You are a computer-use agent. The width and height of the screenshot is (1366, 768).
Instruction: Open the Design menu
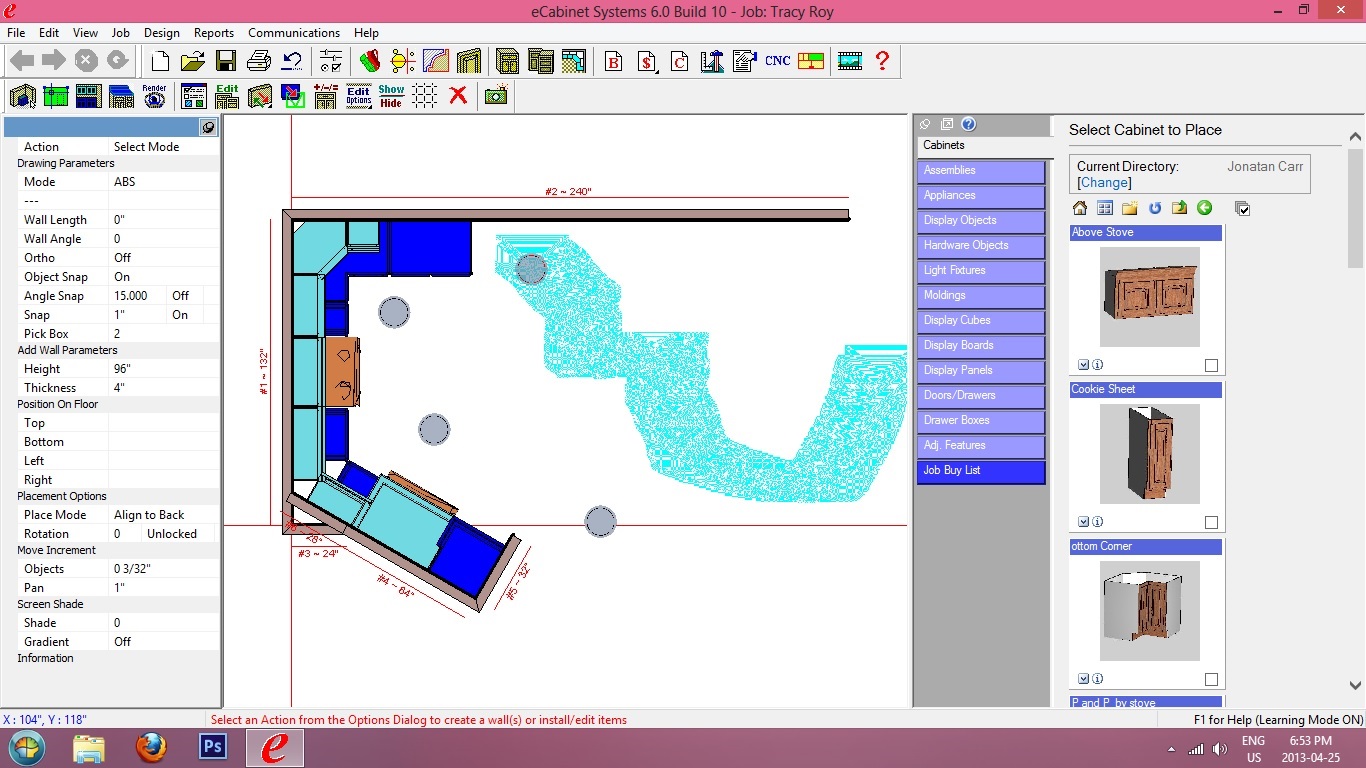tap(162, 33)
